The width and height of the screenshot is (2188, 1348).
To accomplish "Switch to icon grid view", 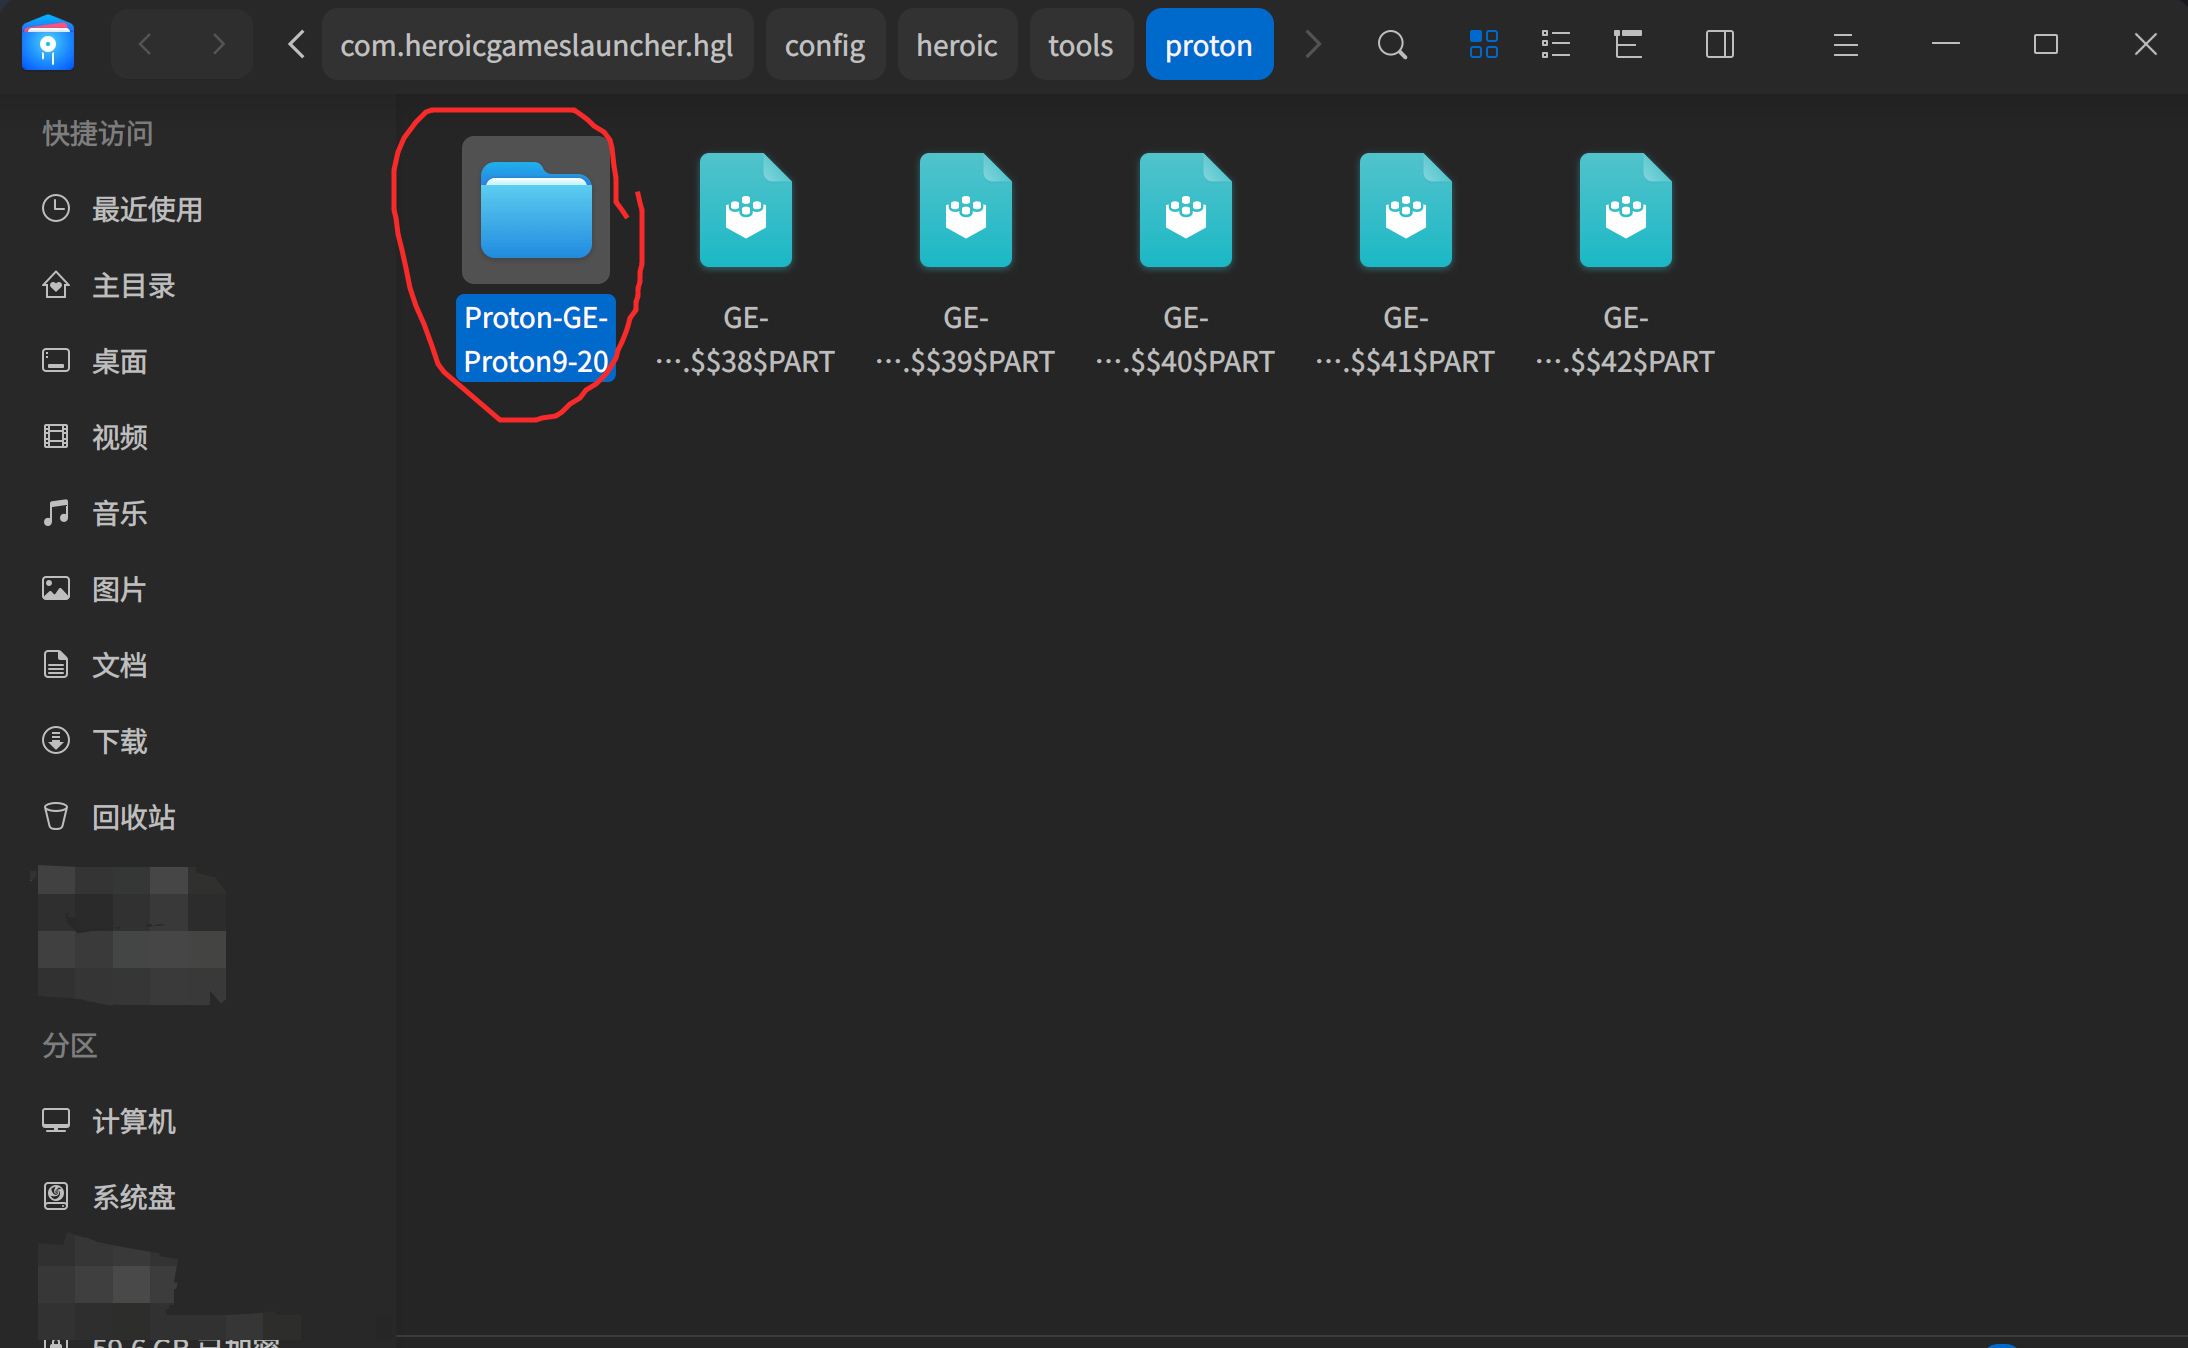I will point(1484,45).
